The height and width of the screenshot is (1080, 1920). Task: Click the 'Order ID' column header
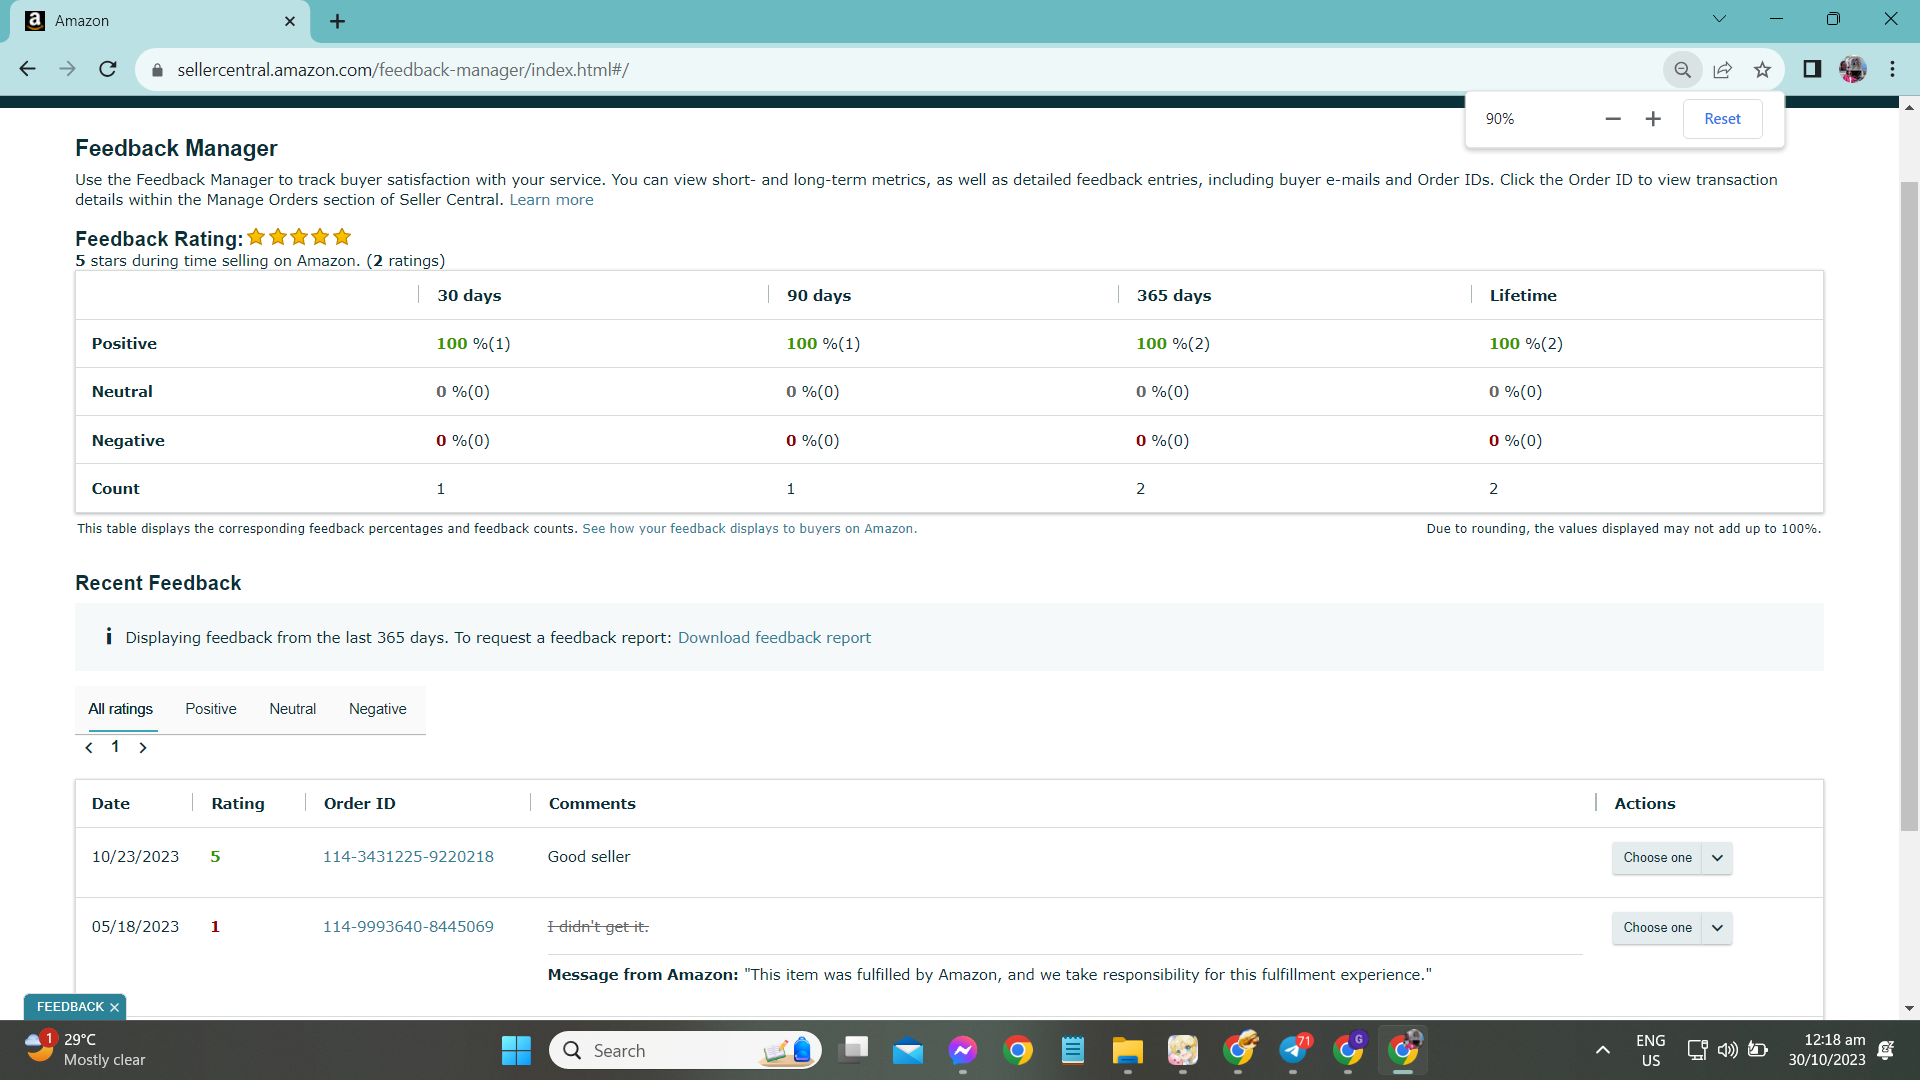[x=360, y=804]
